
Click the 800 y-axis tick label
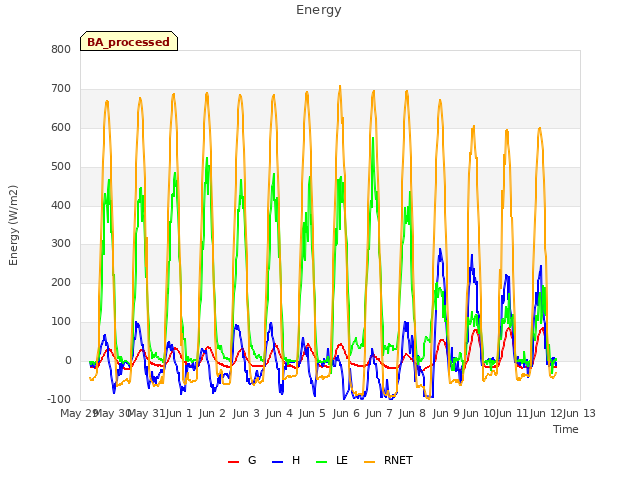61,49
